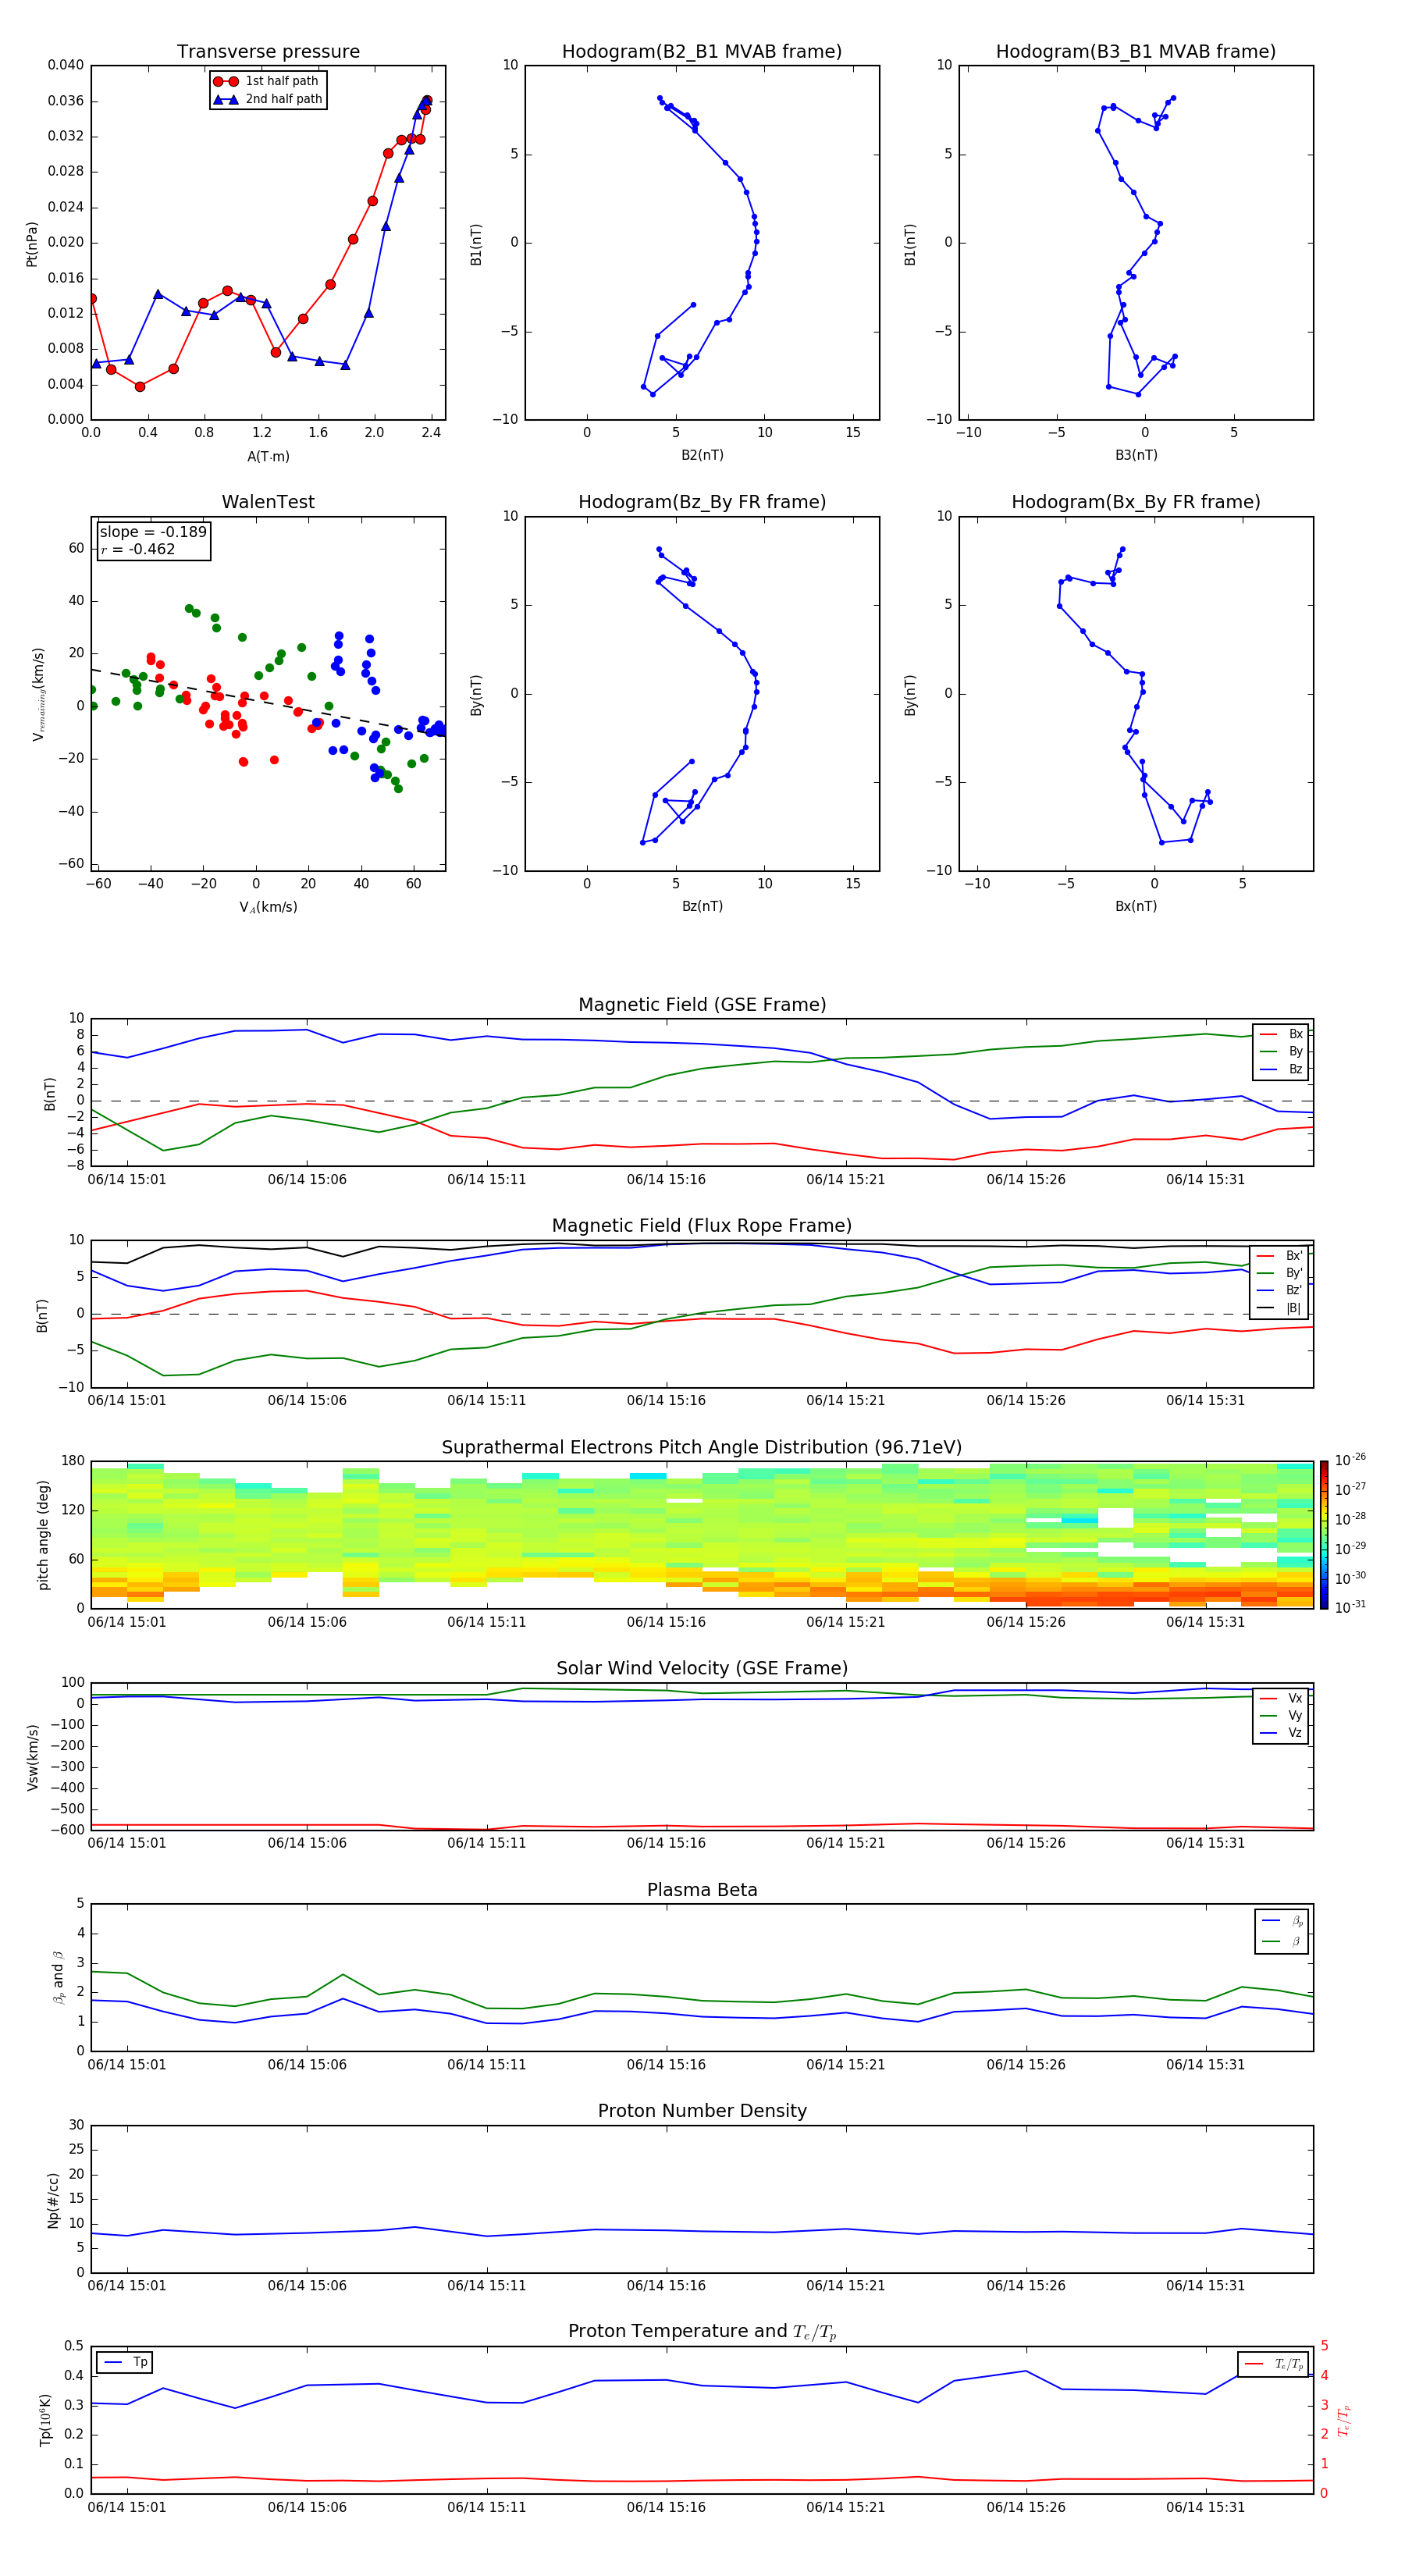This screenshot has height=2576, width=1405.
Task: Click the 'Hodogram(Bz_By FR frame)' title
Action: (x=702, y=502)
